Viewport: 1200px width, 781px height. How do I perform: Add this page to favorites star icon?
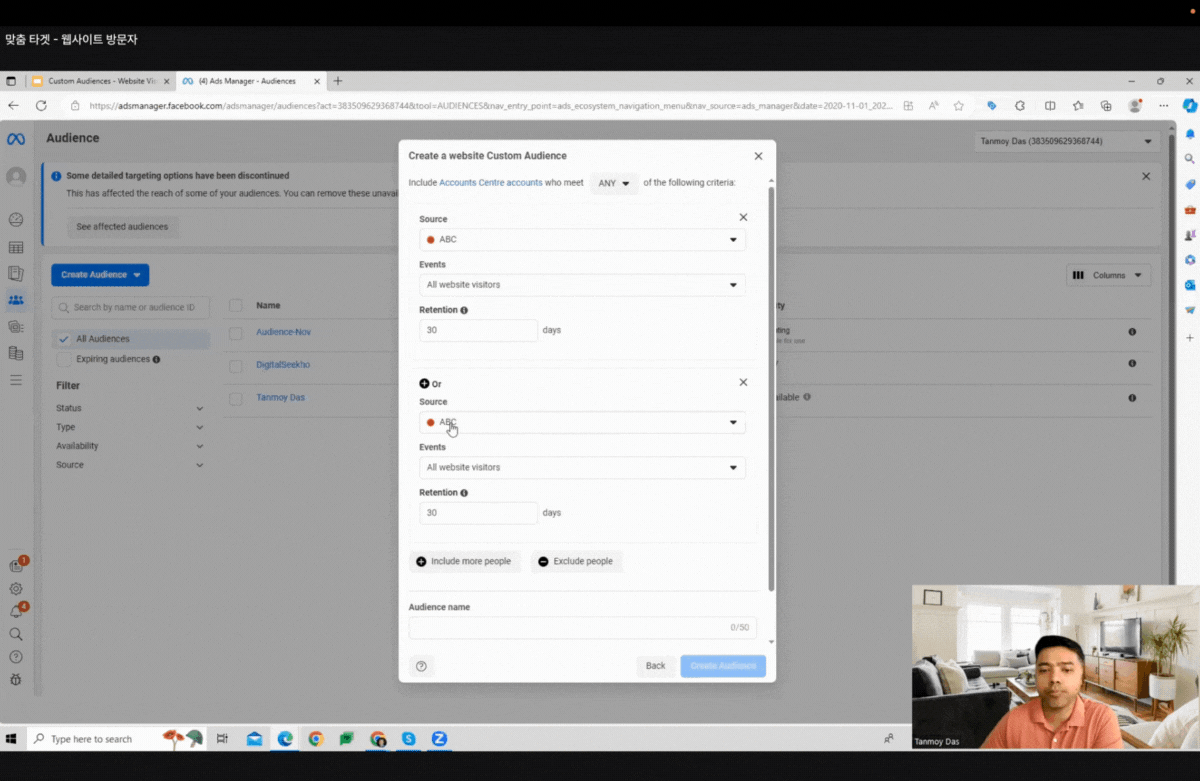(959, 105)
